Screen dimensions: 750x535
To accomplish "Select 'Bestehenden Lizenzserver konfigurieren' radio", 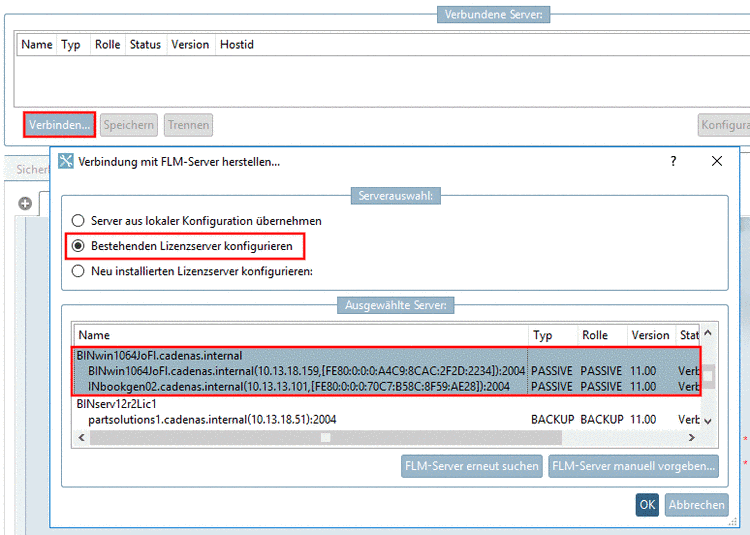I will tap(182, 246).
